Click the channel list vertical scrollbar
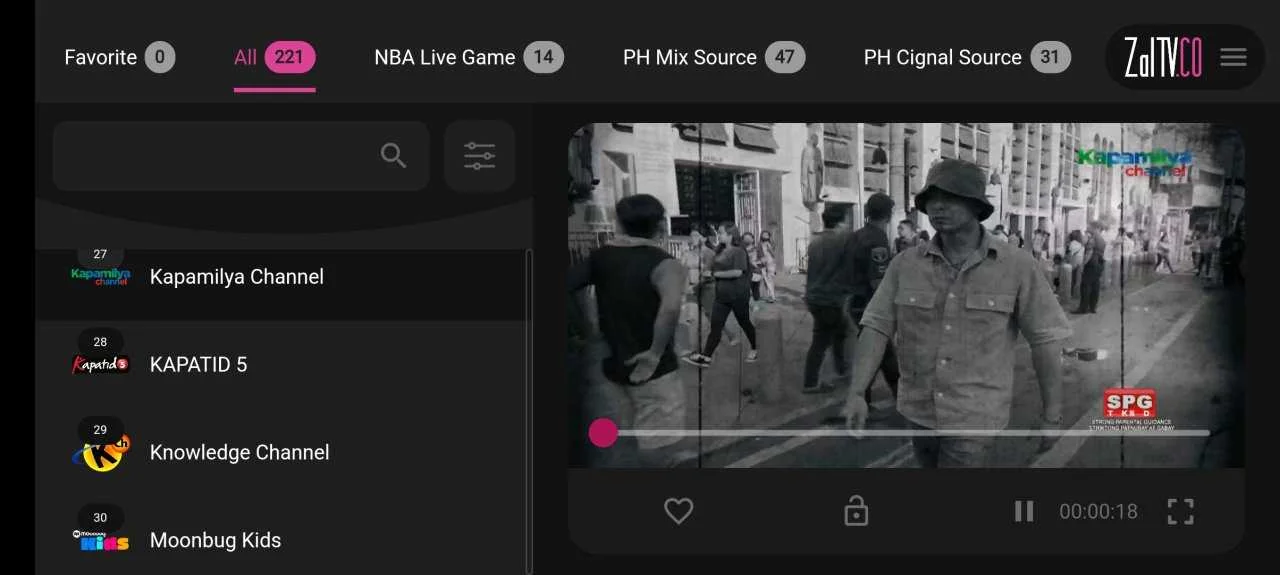The image size is (1280, 575). tap(529, 412)
